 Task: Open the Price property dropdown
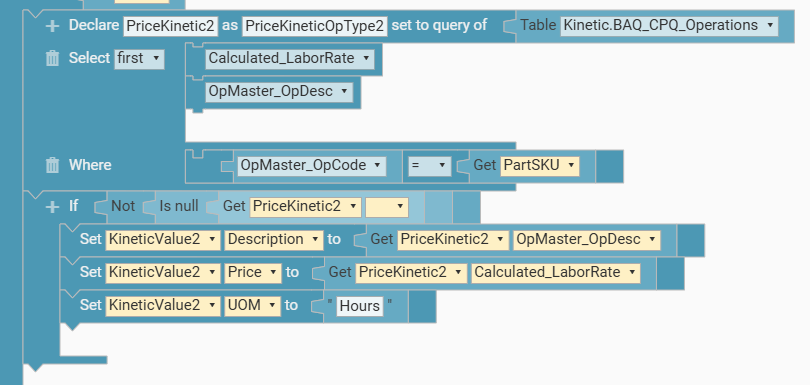(253, 273)
